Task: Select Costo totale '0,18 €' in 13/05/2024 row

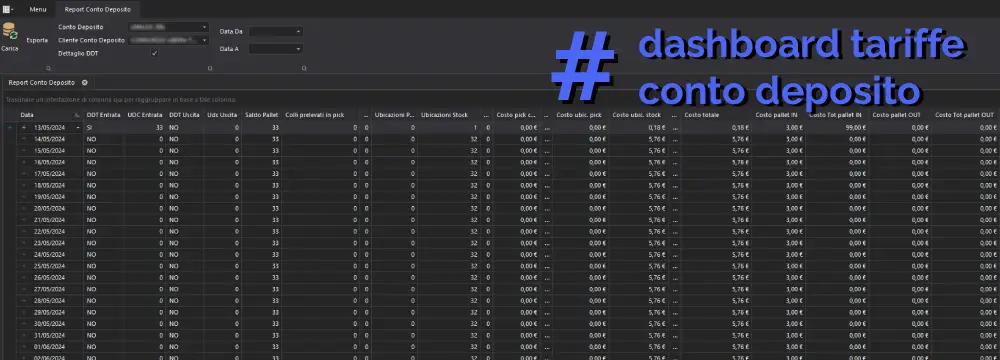Action: click(717, 128)
